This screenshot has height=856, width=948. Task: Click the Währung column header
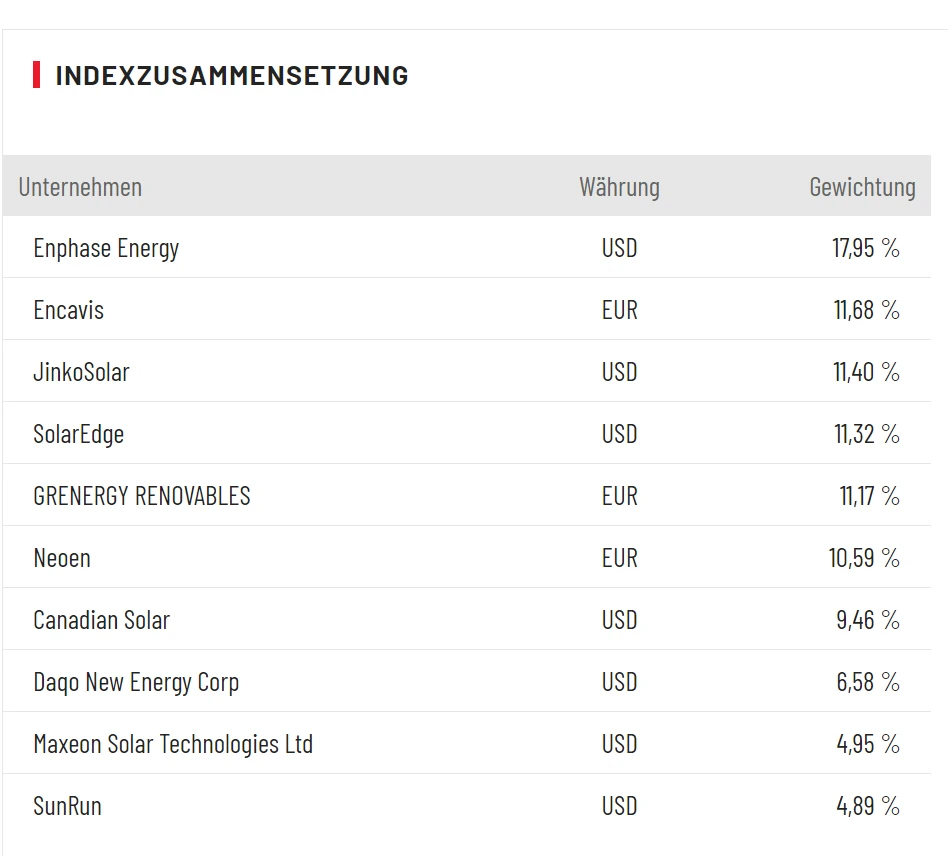point(619,187)
